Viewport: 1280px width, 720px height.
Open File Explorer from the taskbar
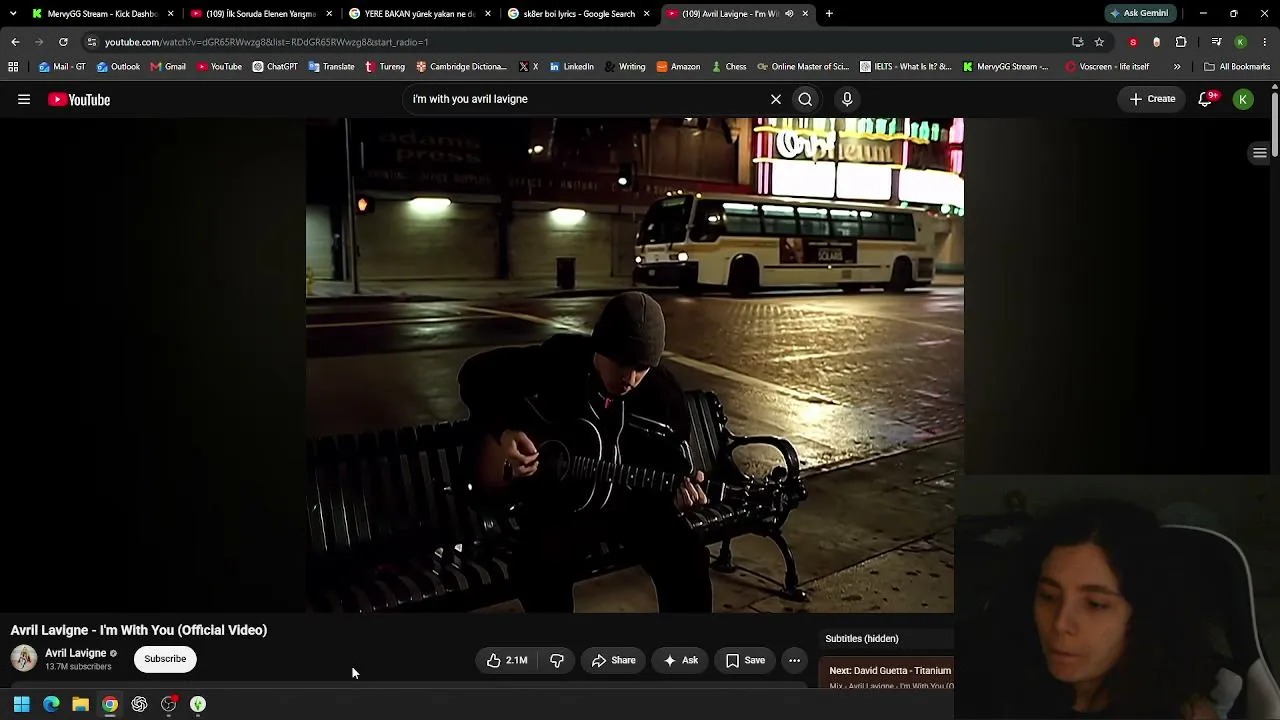tap(80, 704)
